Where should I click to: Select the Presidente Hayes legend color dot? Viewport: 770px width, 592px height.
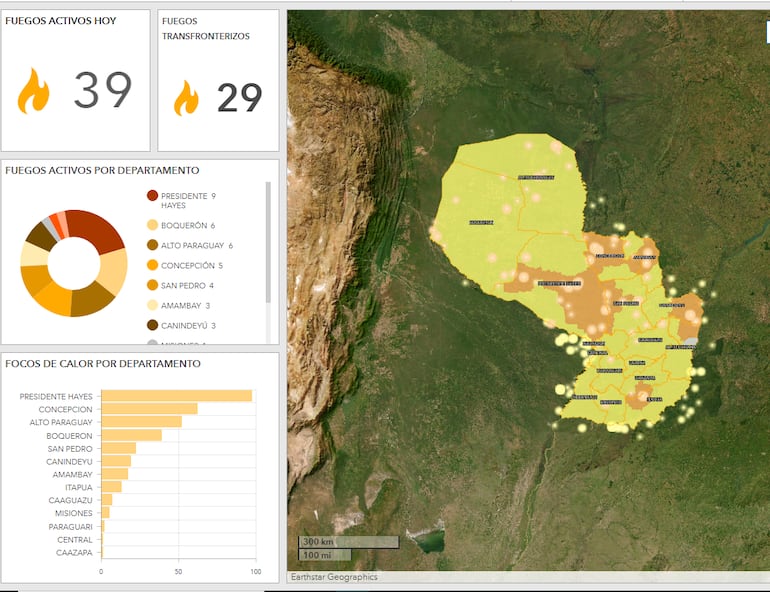point(152,196)
